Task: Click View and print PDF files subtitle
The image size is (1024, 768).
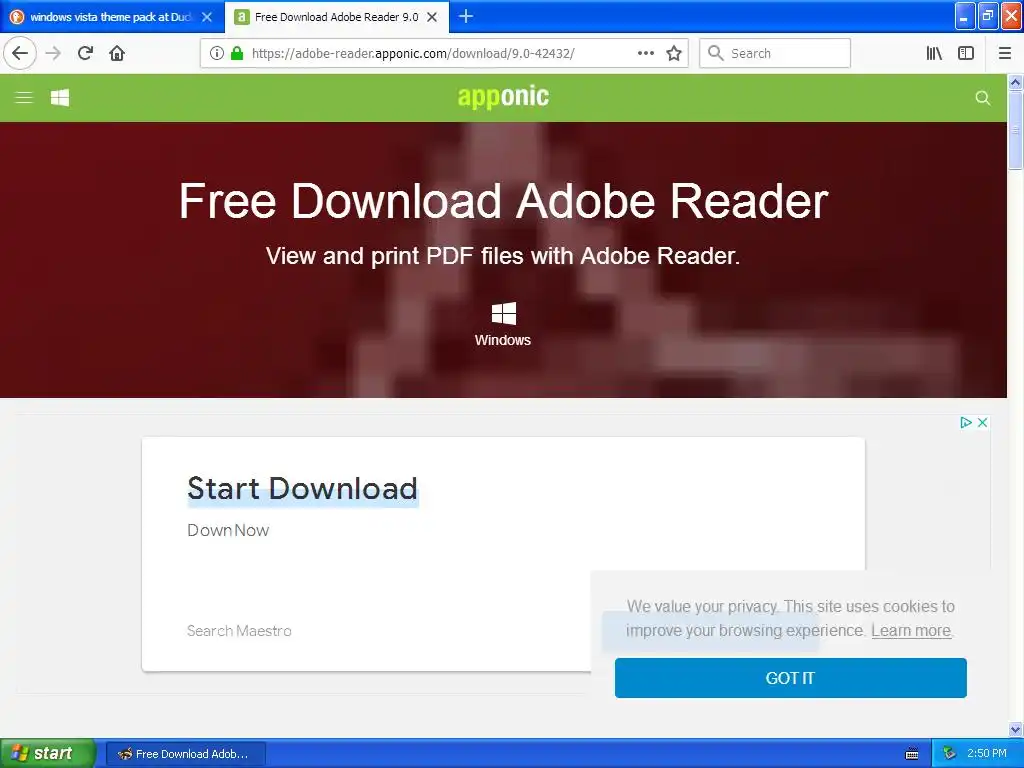Action: pyautogui.click(x=503, y=256)
